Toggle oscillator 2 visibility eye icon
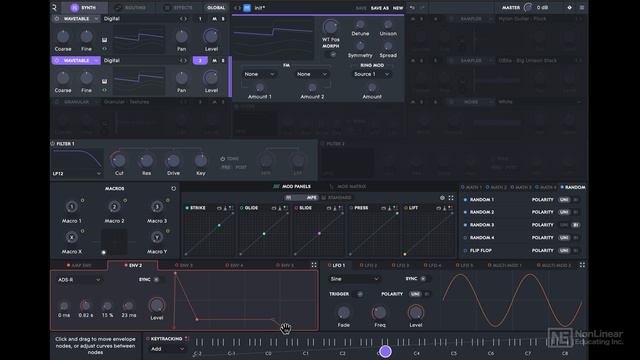The height and width of the screenshot is (360, 640). (x=104, y=90)
